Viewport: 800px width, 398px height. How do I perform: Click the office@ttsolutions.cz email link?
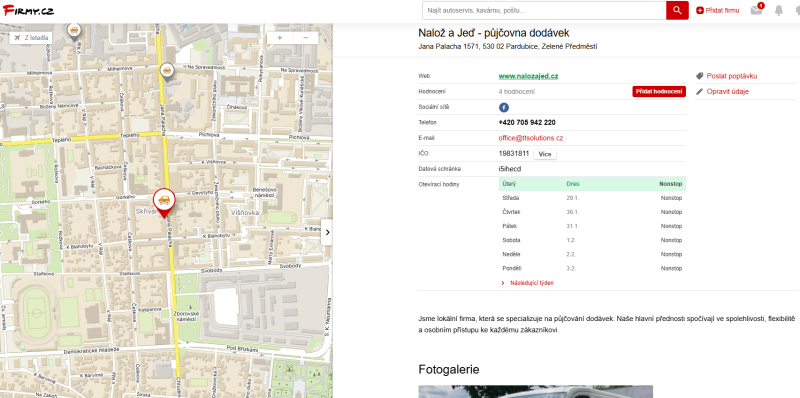pos(531,138)
